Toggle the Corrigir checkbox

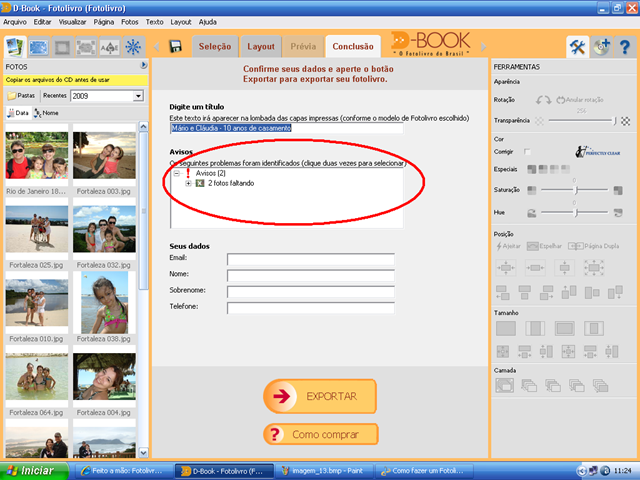527,152
